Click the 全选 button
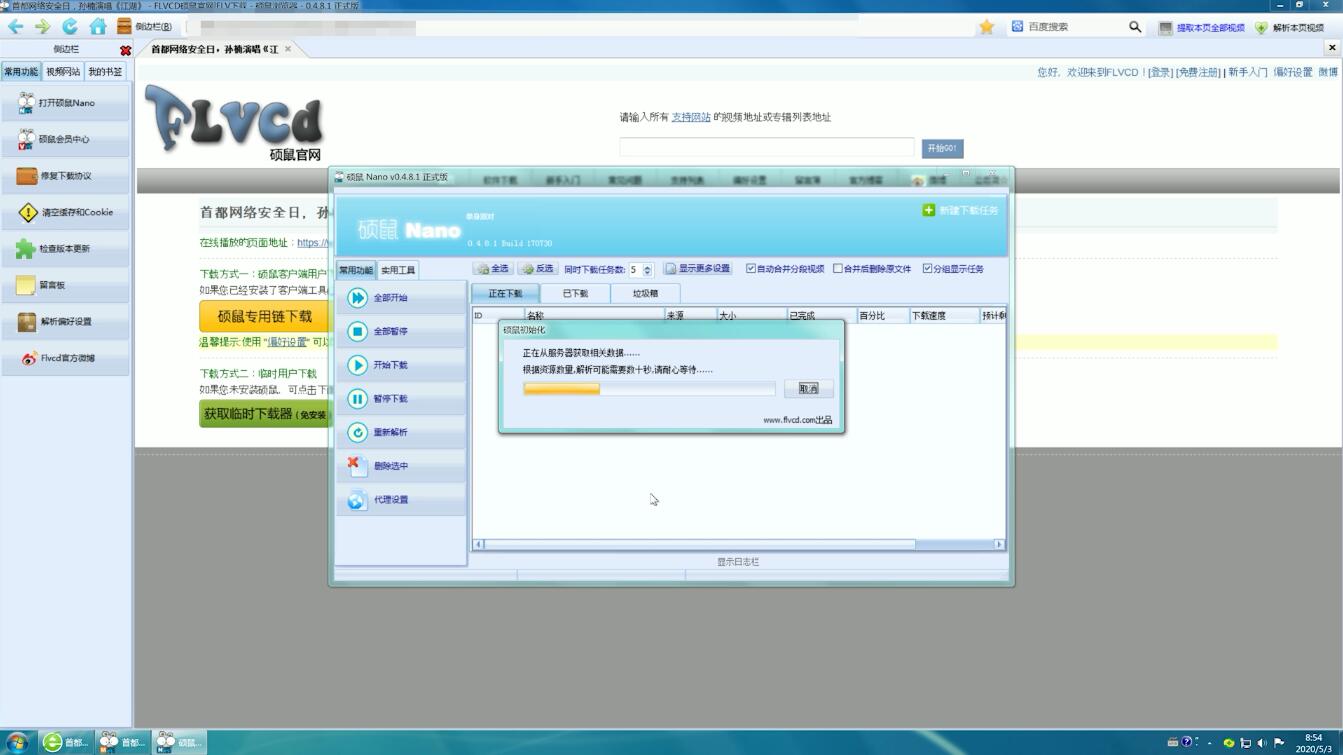Image resolution: width=1343 pixels, height=755 pixels. coord(493,269)
